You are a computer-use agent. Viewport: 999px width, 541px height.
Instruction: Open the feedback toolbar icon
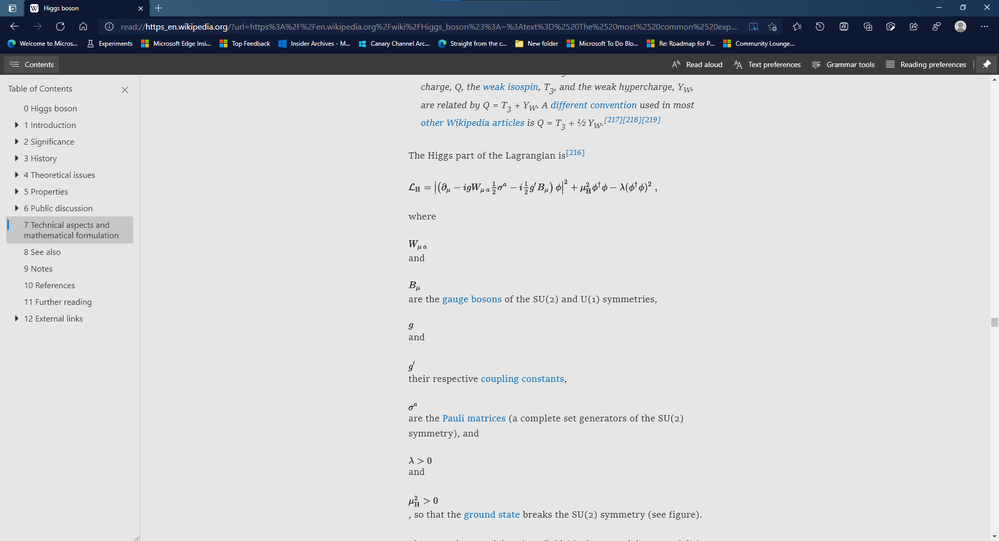(x=937, y=27)
